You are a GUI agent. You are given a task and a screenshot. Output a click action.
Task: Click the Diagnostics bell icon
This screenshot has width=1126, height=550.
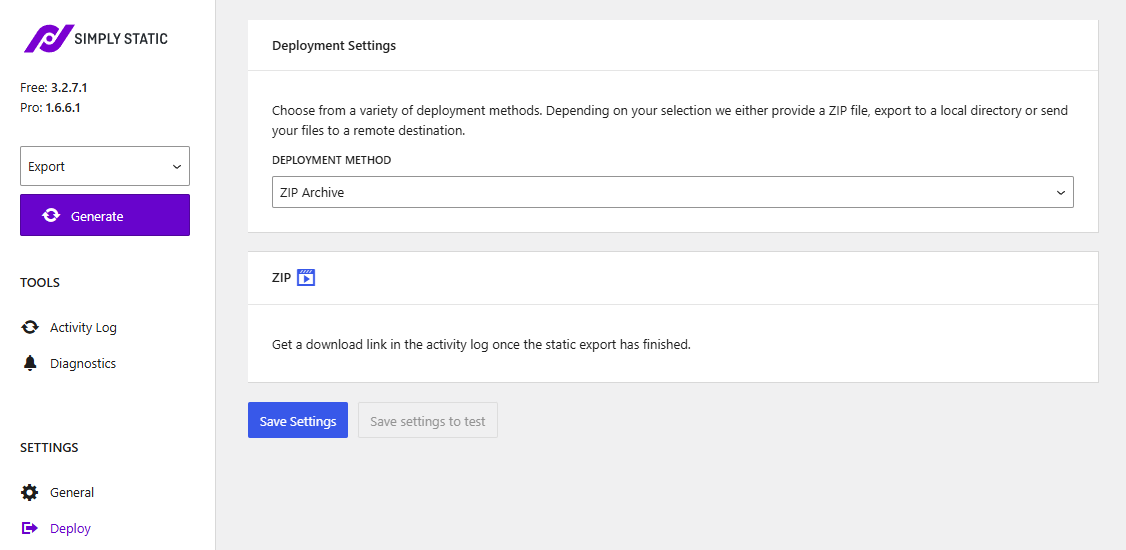(30, 364)
